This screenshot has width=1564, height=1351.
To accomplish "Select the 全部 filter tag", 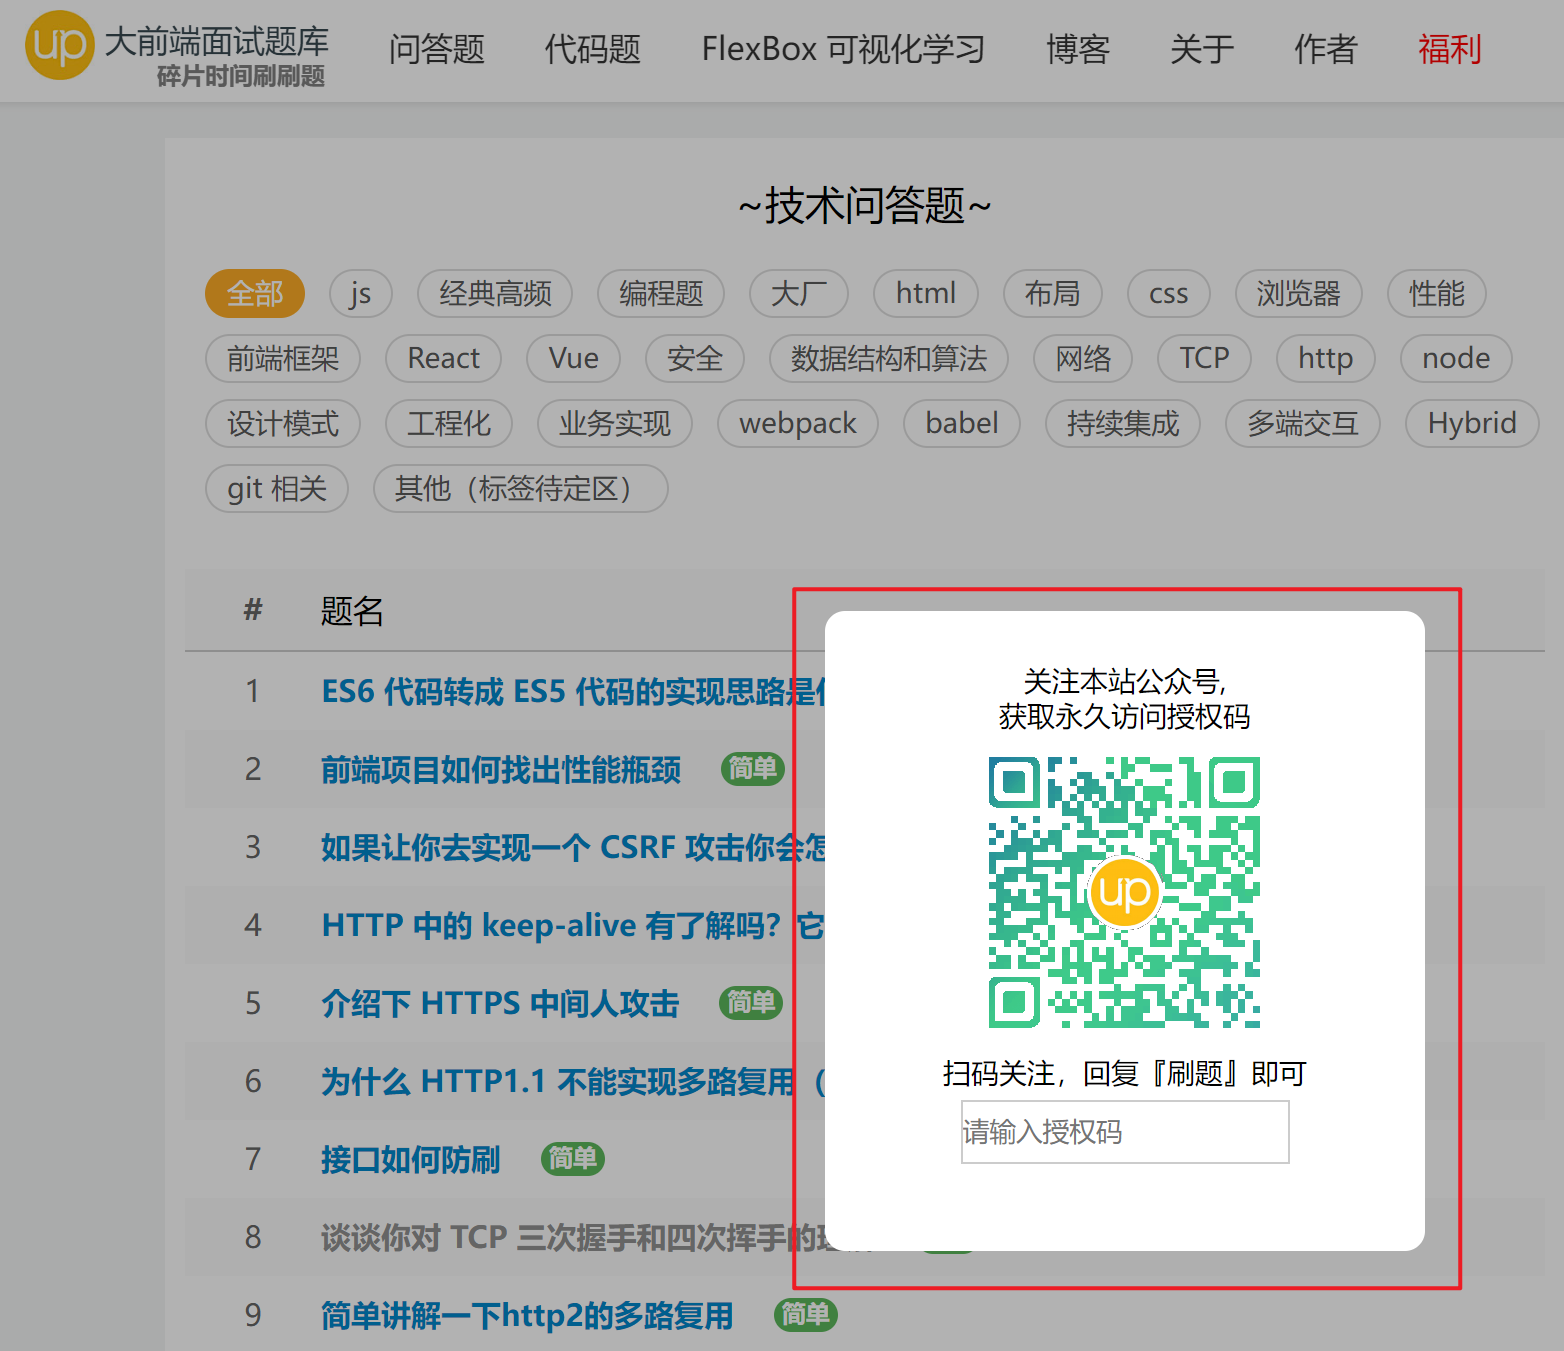I will point(255,293).
